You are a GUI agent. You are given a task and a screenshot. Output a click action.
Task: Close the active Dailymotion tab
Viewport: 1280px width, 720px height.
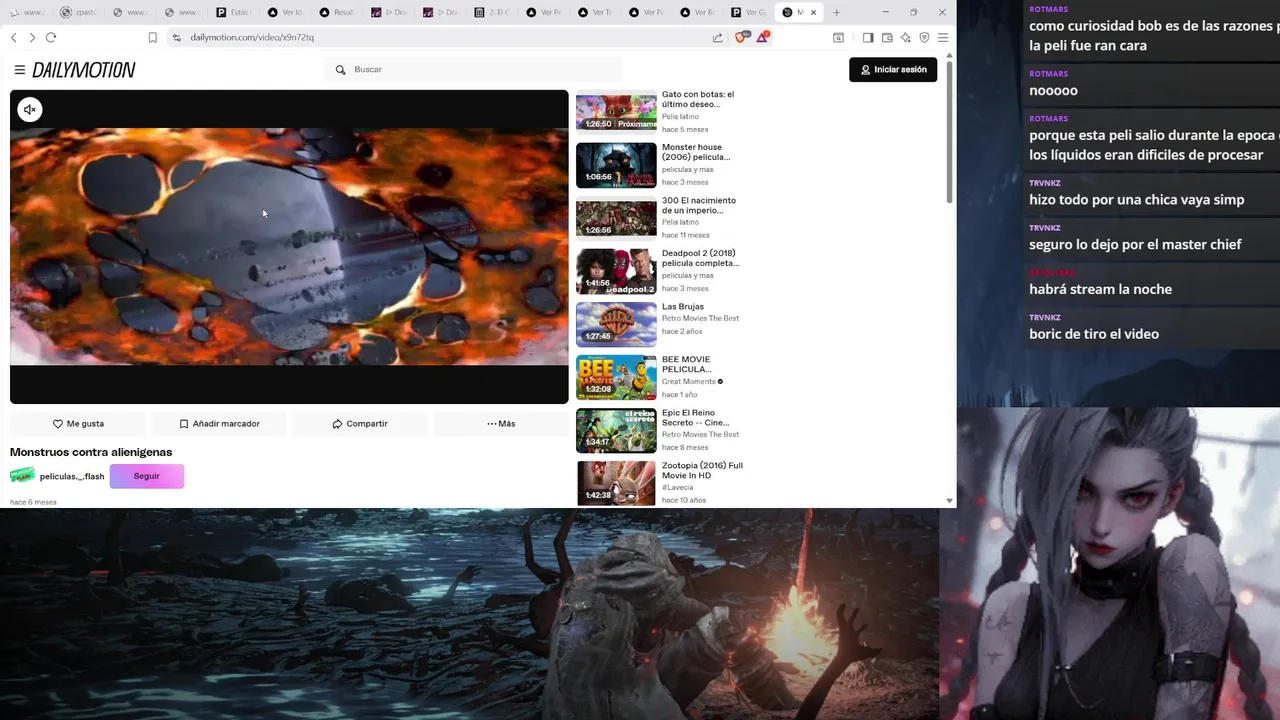813,12
